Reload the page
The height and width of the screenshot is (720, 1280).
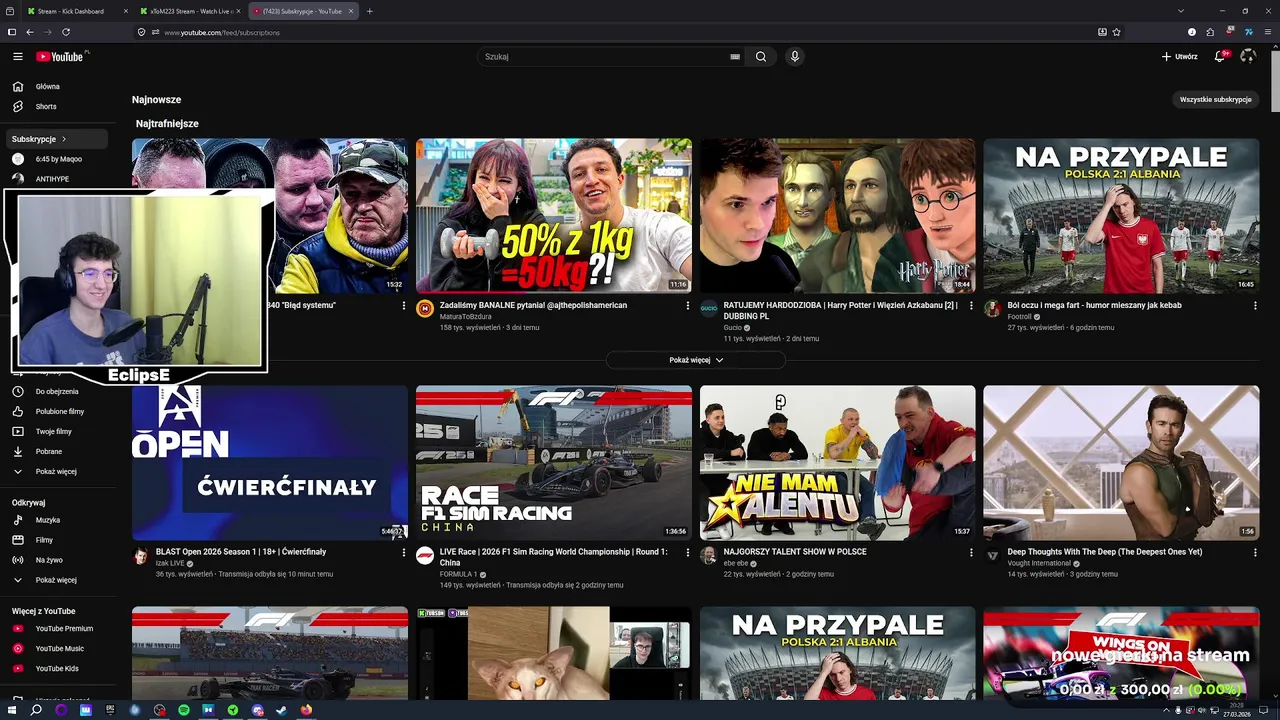[x=66, y=32]
